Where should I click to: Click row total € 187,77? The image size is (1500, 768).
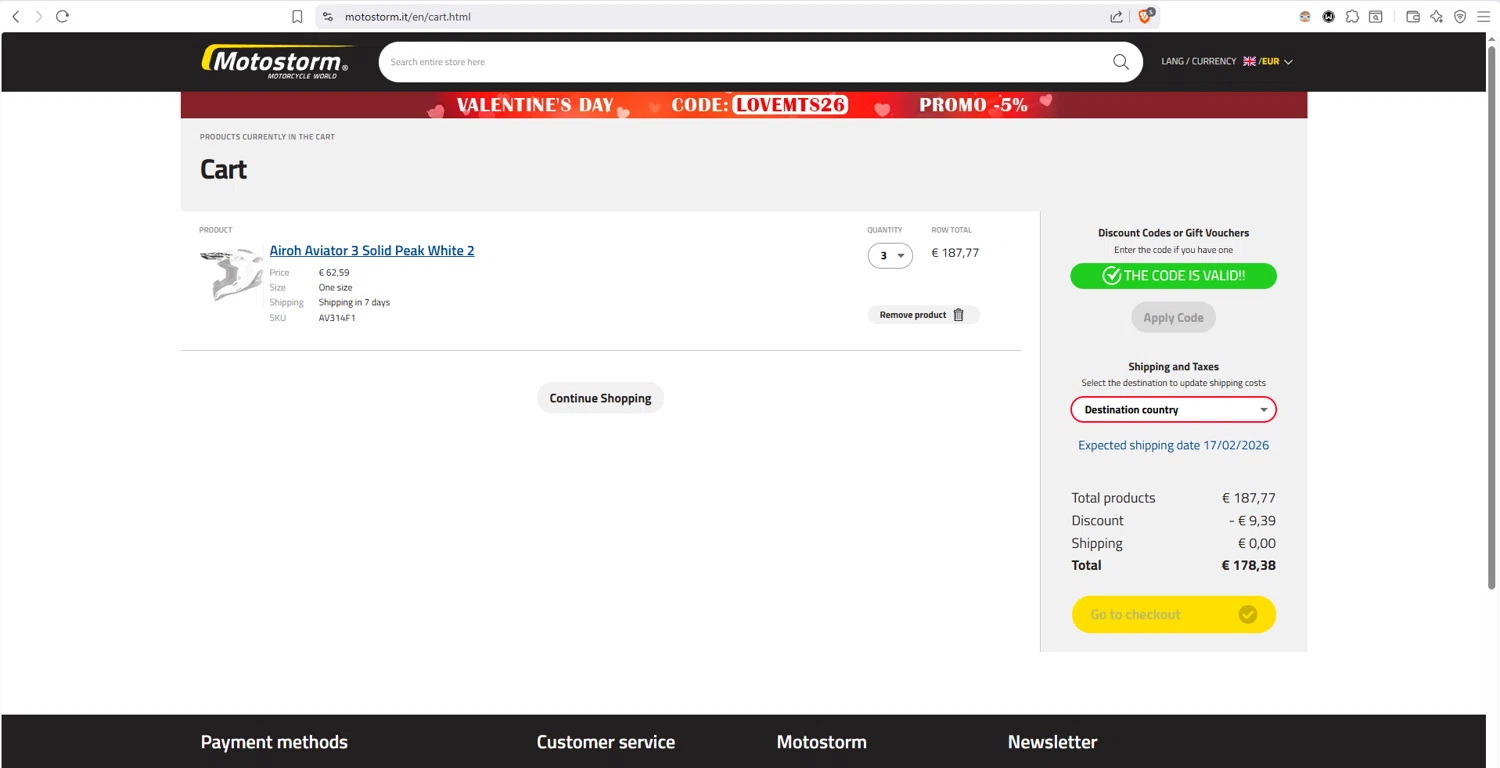955,252
